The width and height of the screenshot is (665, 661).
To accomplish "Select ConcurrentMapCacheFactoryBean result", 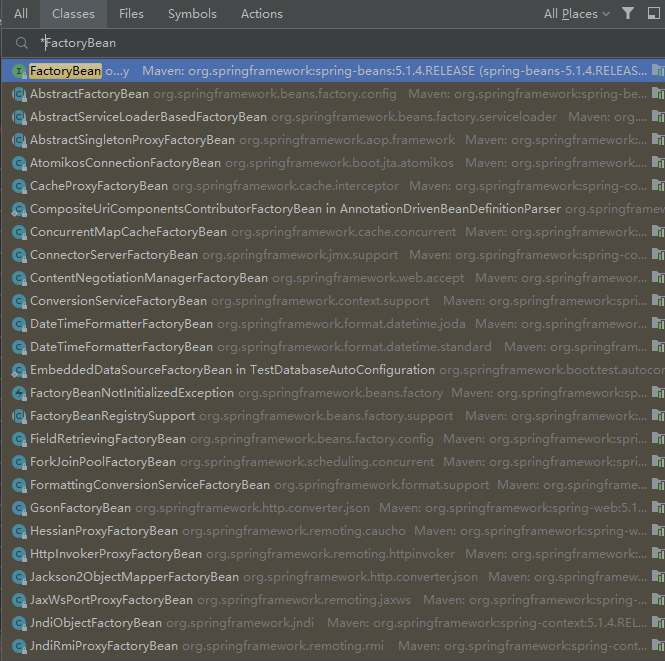I will pos(333,231).
